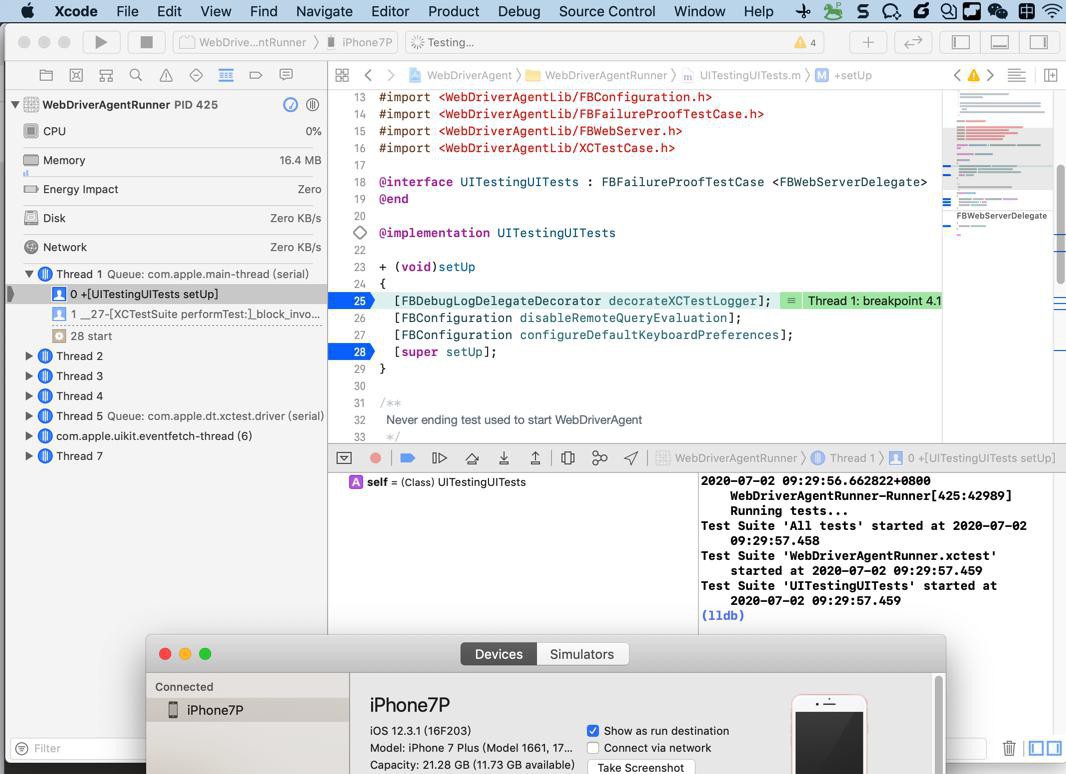Expand com.apple.uikit.eventfetch-thread (6)
Viewport: 1066px width, 774px height.
(29, 436)
